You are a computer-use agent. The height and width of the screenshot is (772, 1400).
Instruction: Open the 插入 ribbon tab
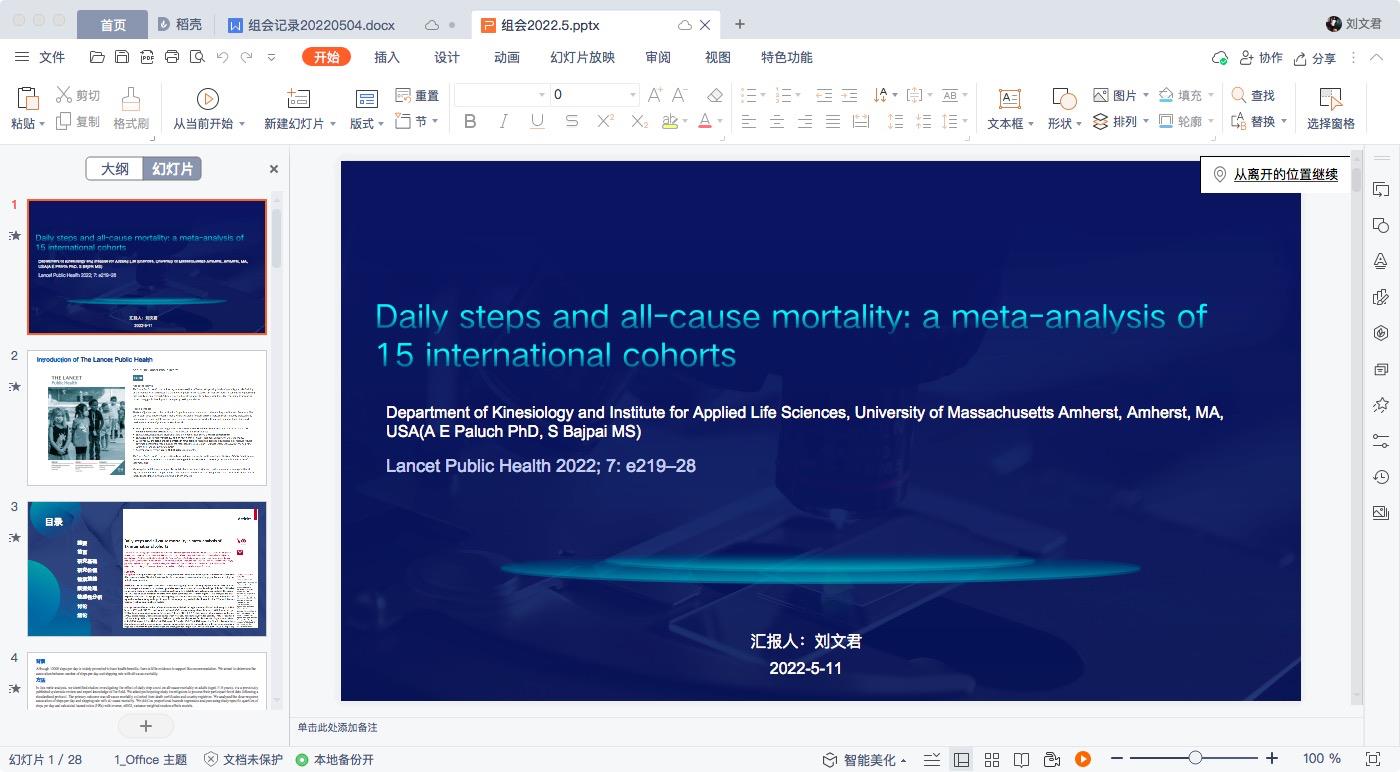pos(387,57)
